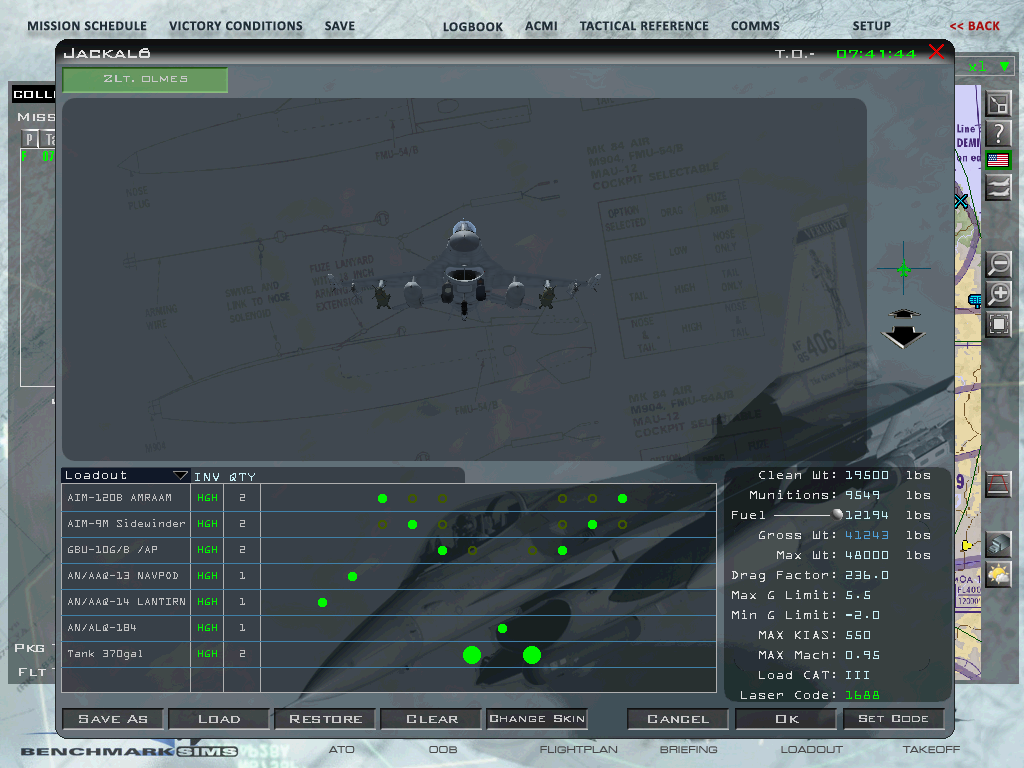Open ATO from bottom bar

(342, 750)
